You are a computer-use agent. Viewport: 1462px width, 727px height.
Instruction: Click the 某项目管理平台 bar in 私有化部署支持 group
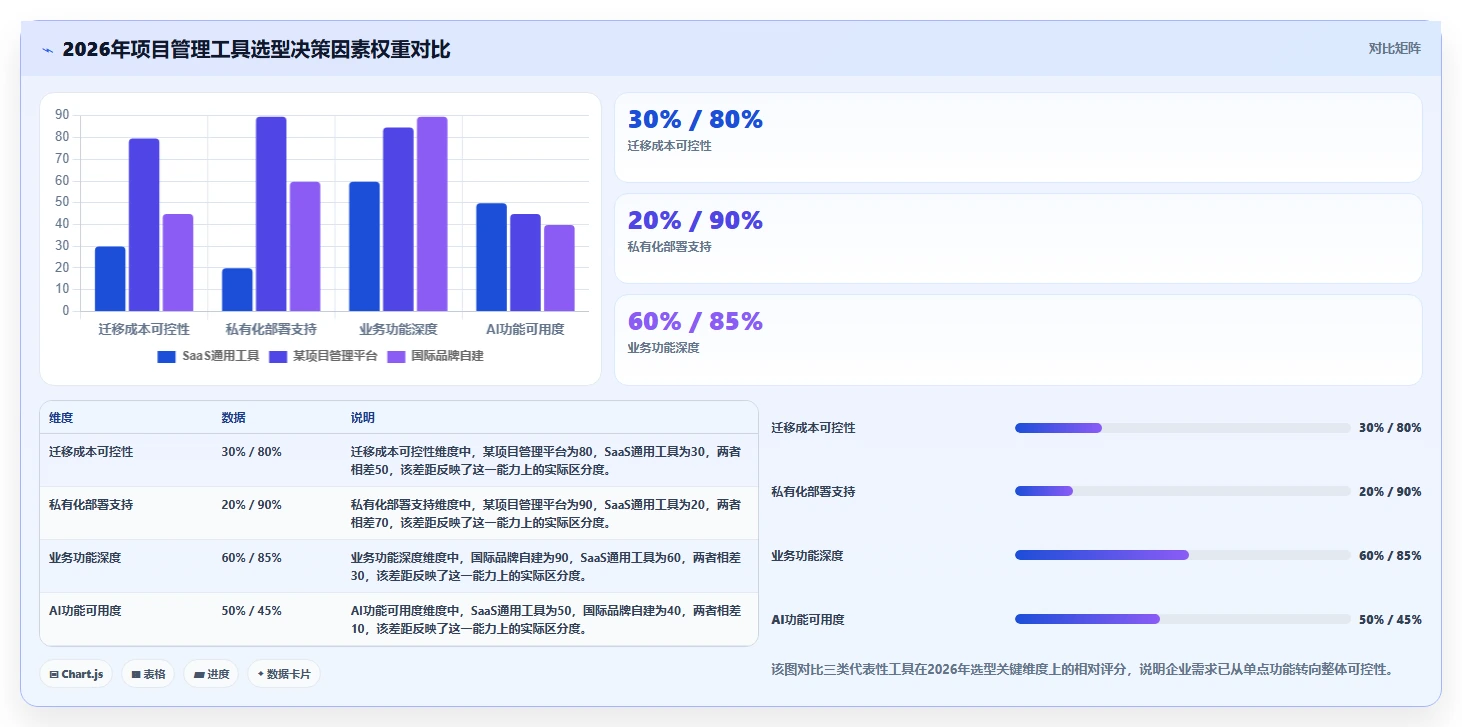pyautogui.click(x=271, y=214)
